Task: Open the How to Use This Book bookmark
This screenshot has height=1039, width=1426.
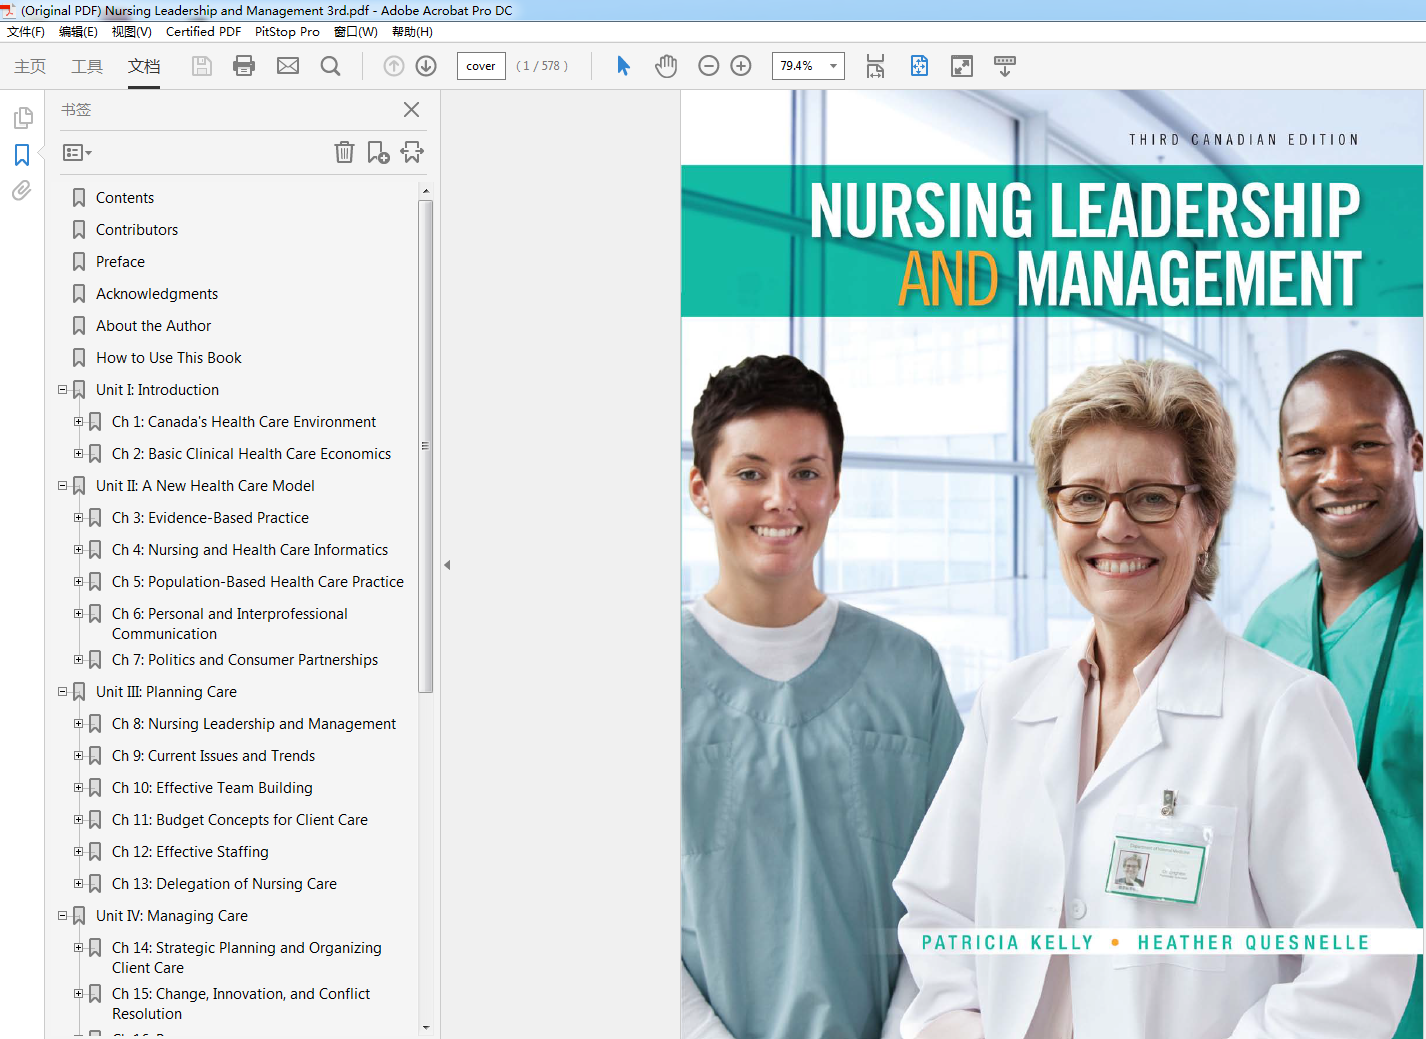Action: [169, 358]
